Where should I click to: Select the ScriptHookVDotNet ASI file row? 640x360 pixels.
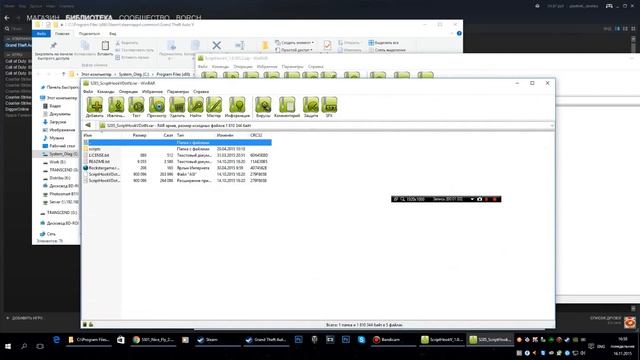pyautogui.click(x=177, y=174)
